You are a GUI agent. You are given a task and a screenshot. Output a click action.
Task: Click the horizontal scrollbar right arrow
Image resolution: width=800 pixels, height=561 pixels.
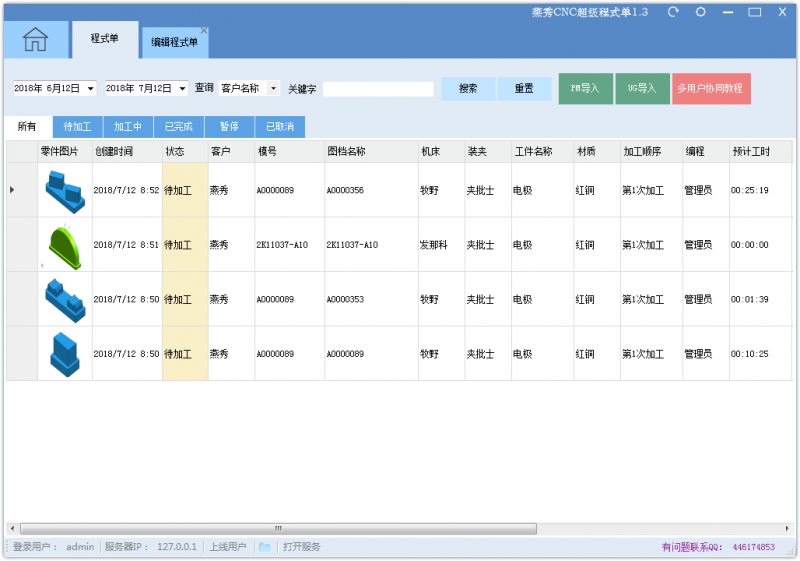[x=787, y=528]
